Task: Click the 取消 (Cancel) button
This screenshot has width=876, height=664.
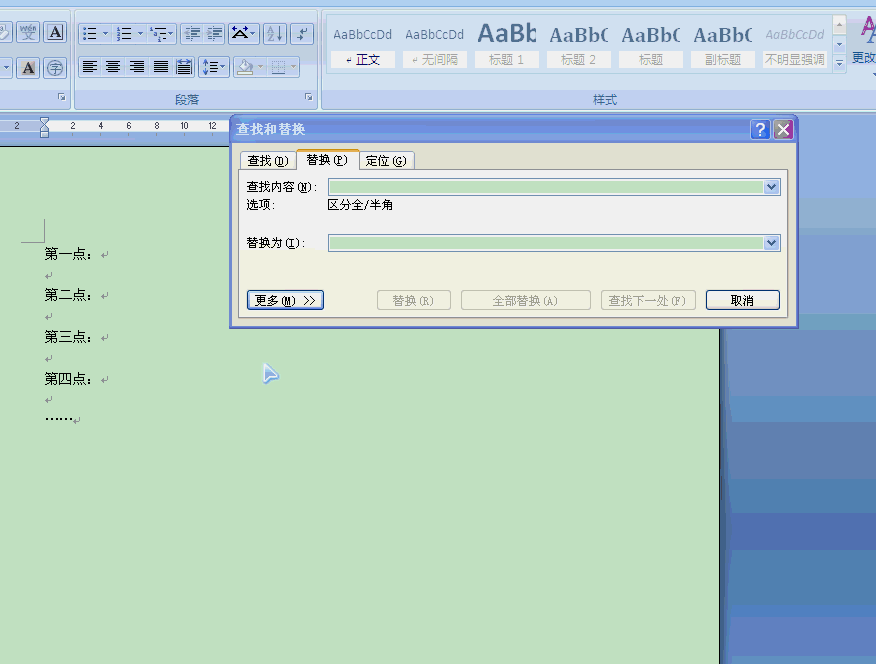Action: 742,299
